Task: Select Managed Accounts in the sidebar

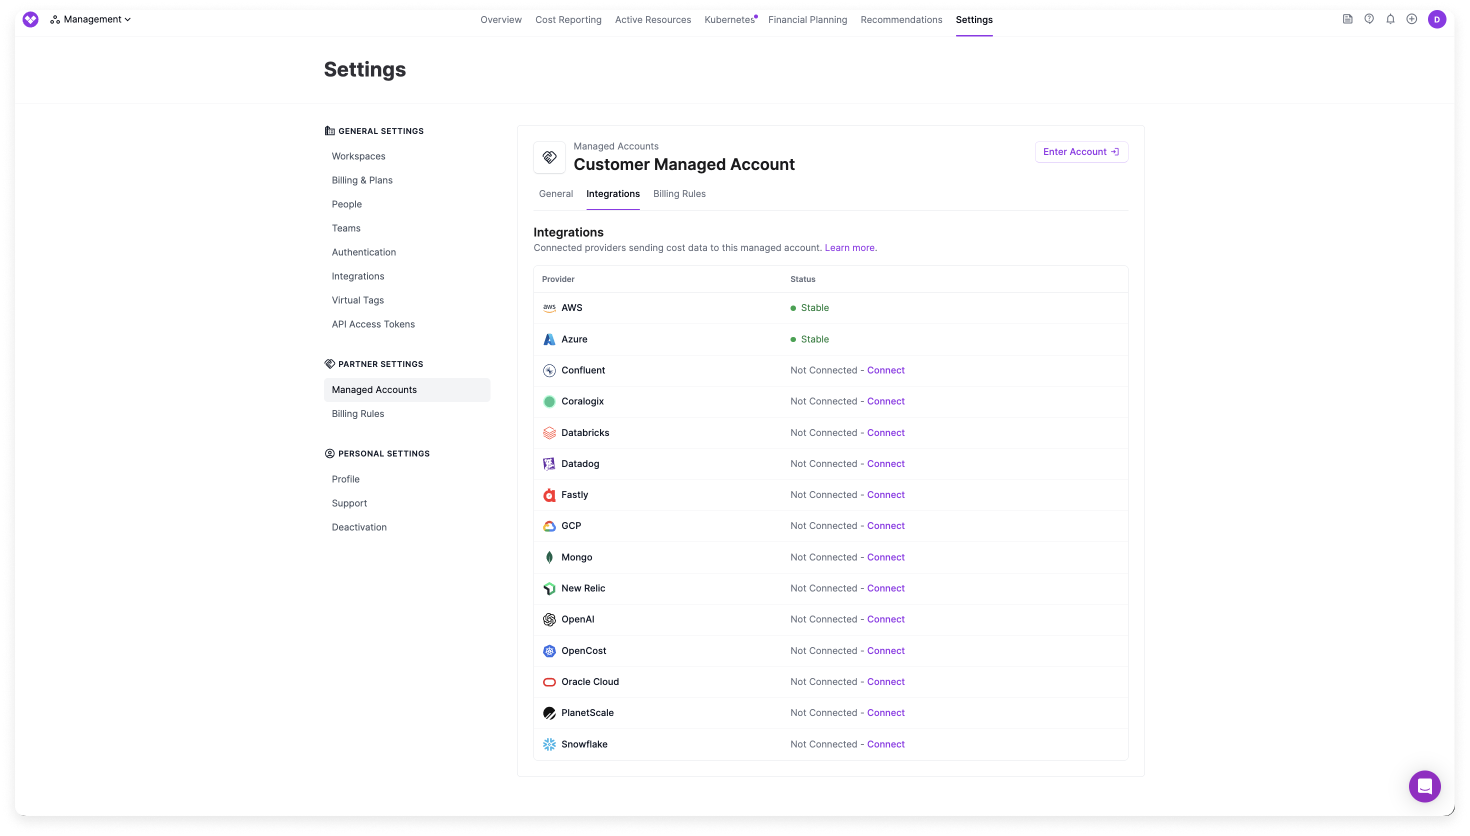Action: (x=407, y=390)
